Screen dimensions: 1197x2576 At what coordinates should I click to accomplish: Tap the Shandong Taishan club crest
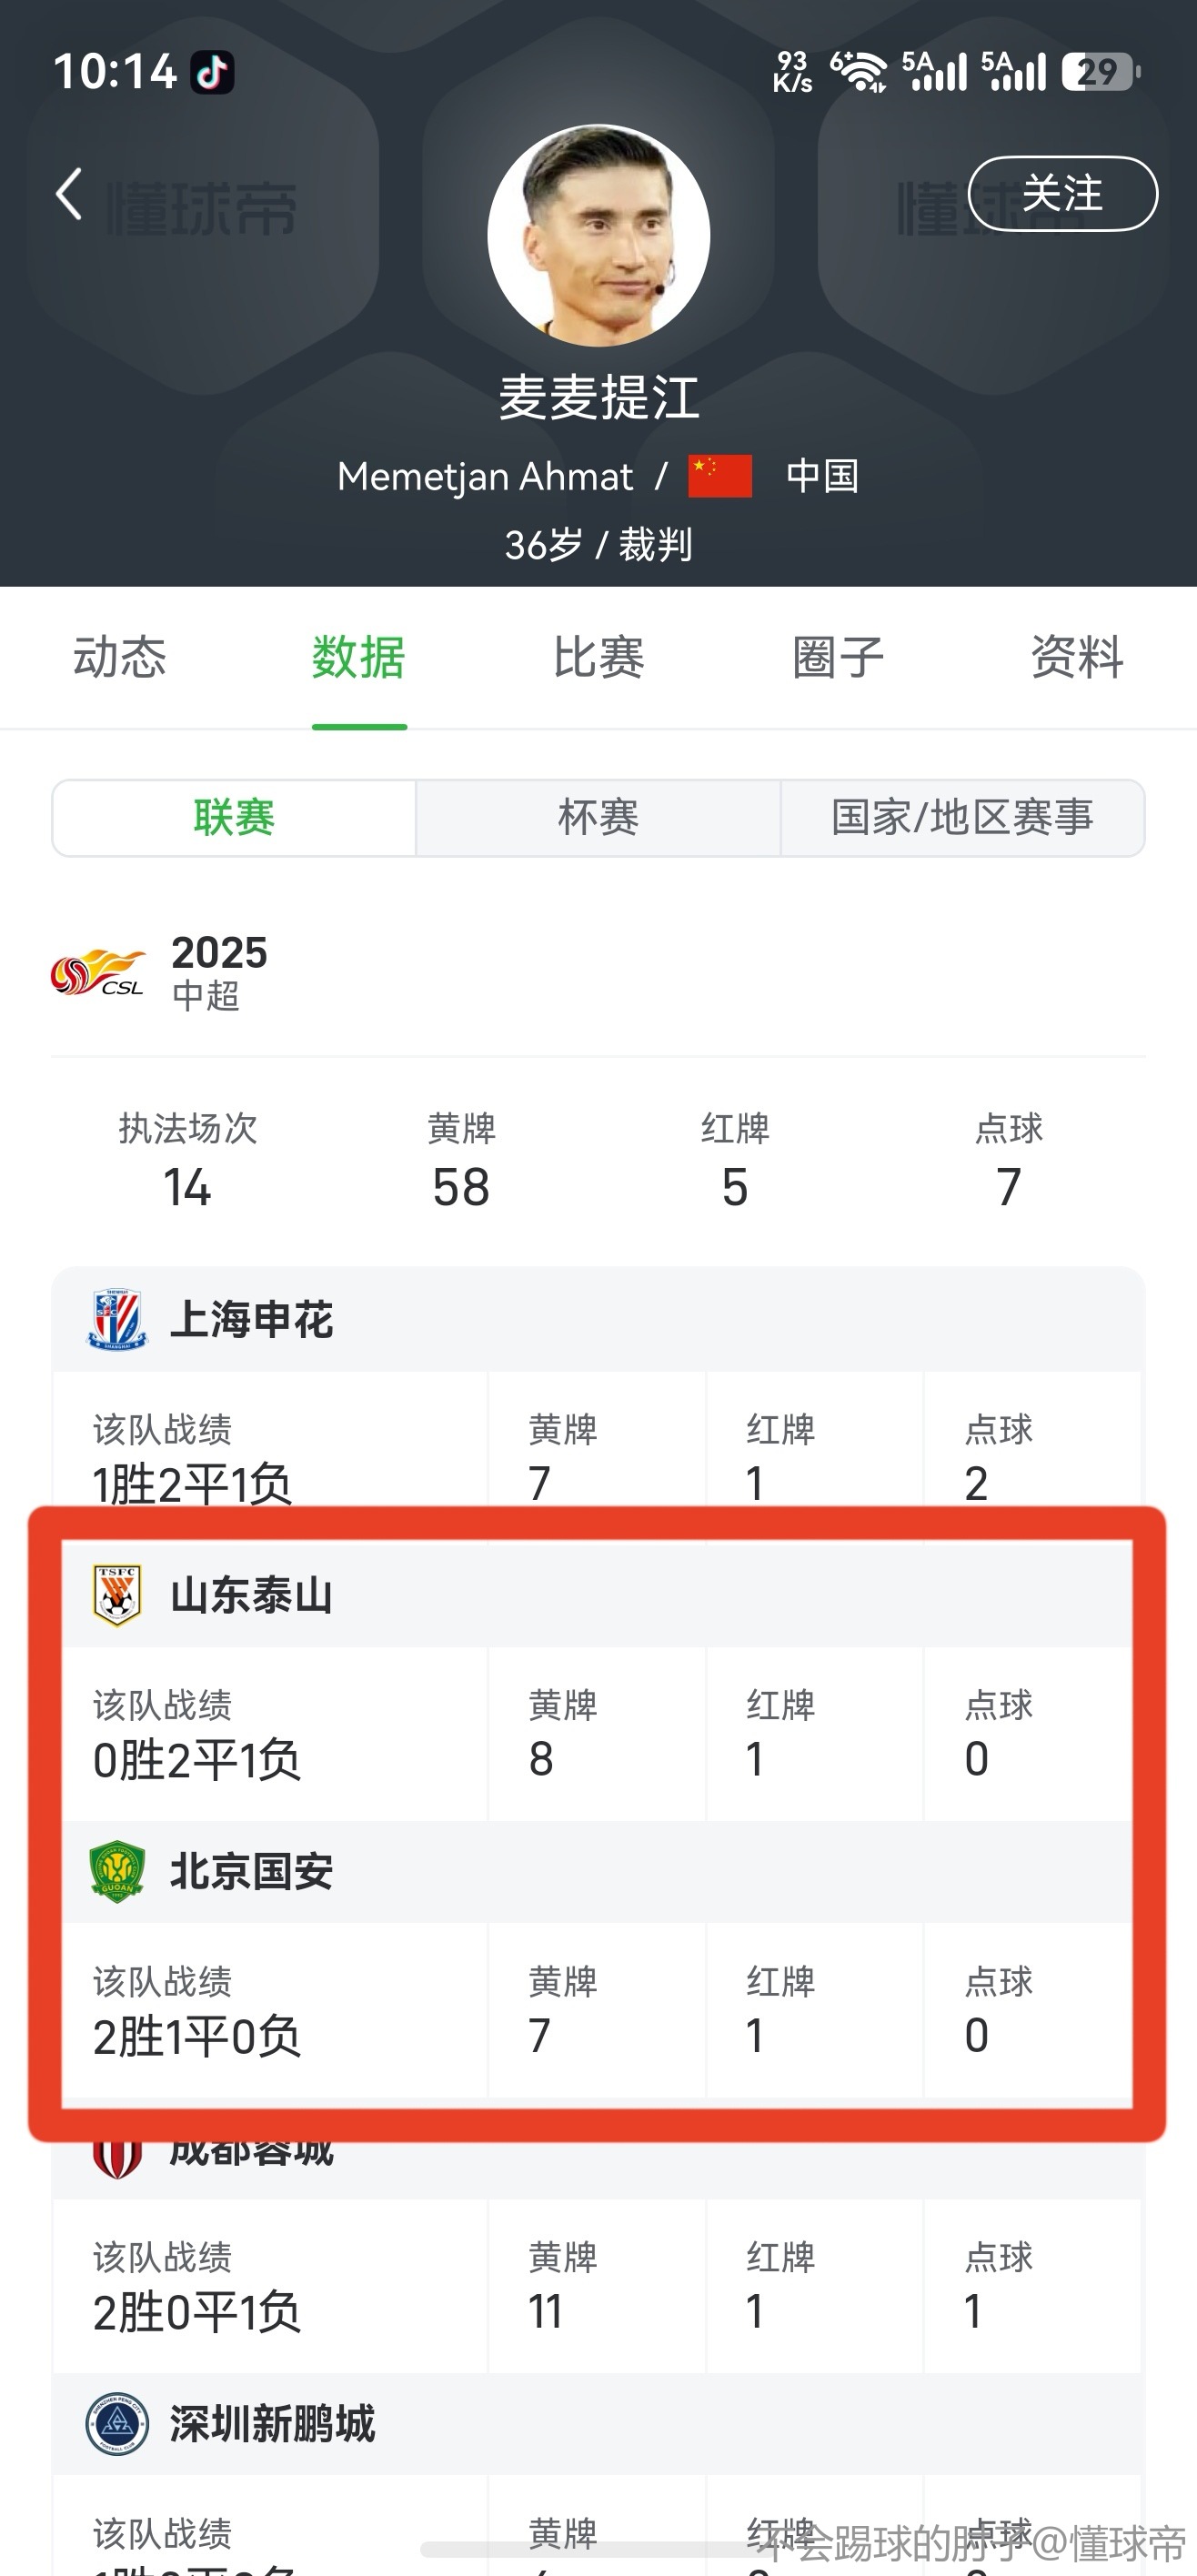pos(117,1595)
